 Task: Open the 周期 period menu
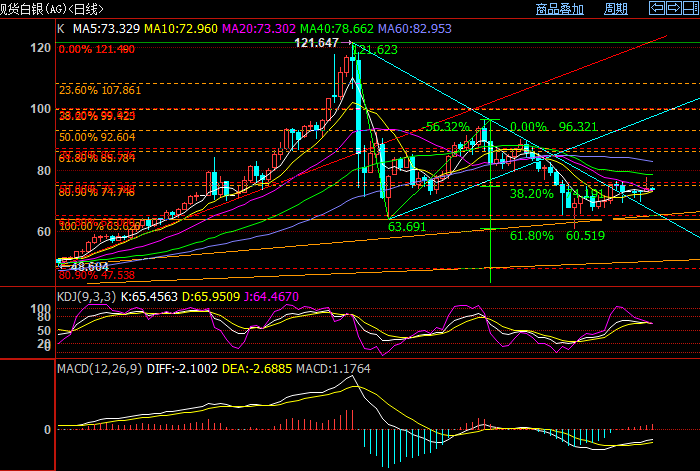pos(616,9)
